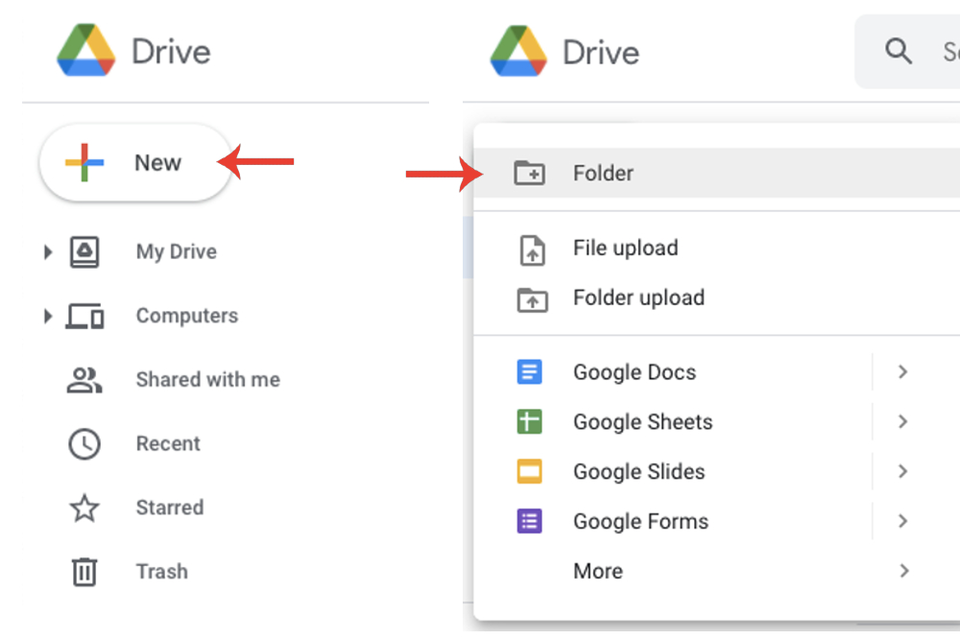
Task: Expand the Google Sheets submenu chevron
Action: [x=903, y=422]
